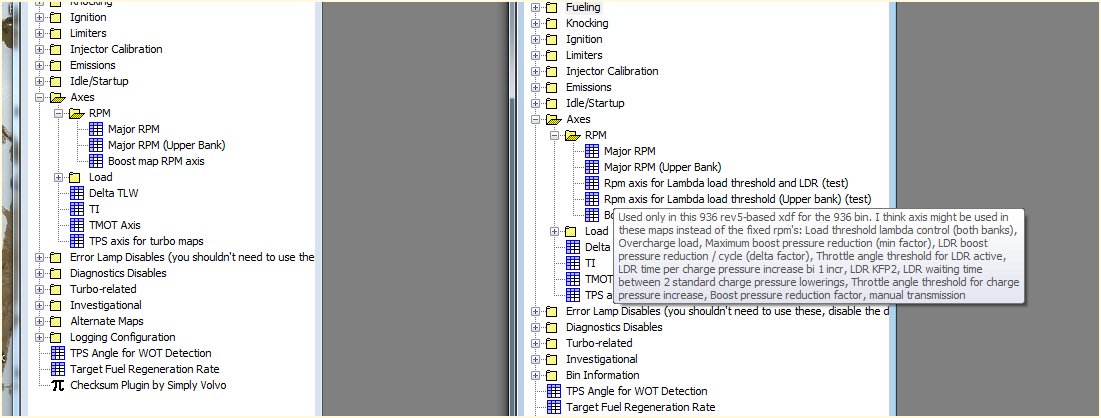Image resolution: width=1101 pixels, height=418 pixels.
Task: Select 'Ignition' label in right panel
Action: coord(584,39)
